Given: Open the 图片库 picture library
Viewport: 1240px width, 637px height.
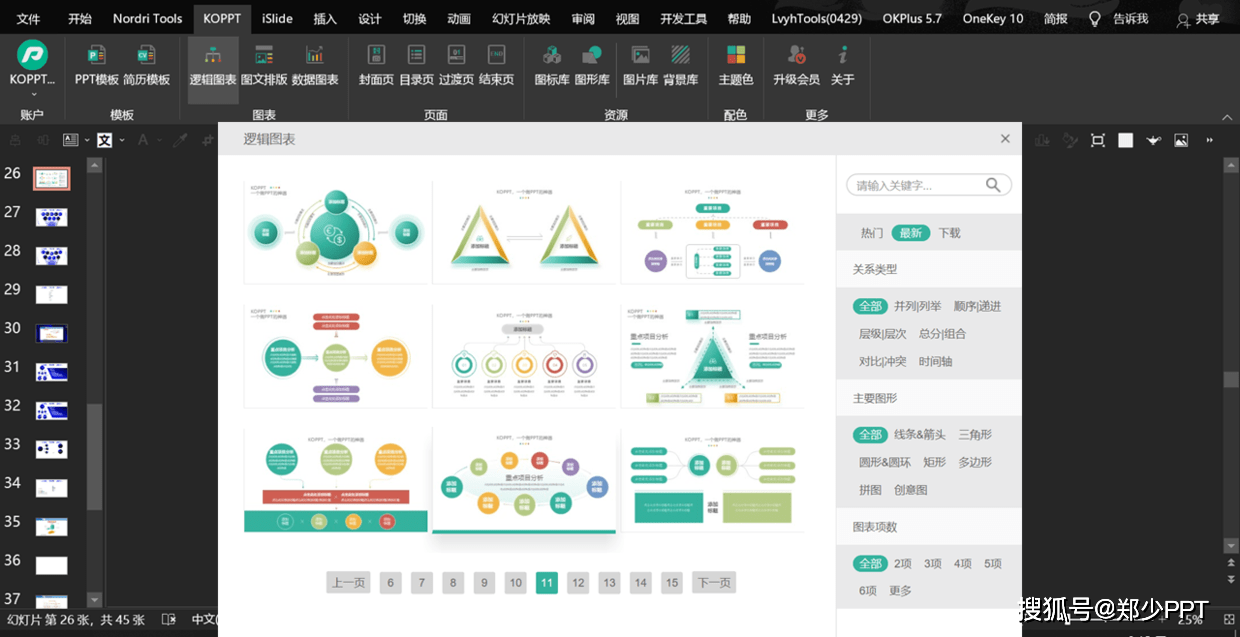Looking at the screenshot, I should 640,64.
